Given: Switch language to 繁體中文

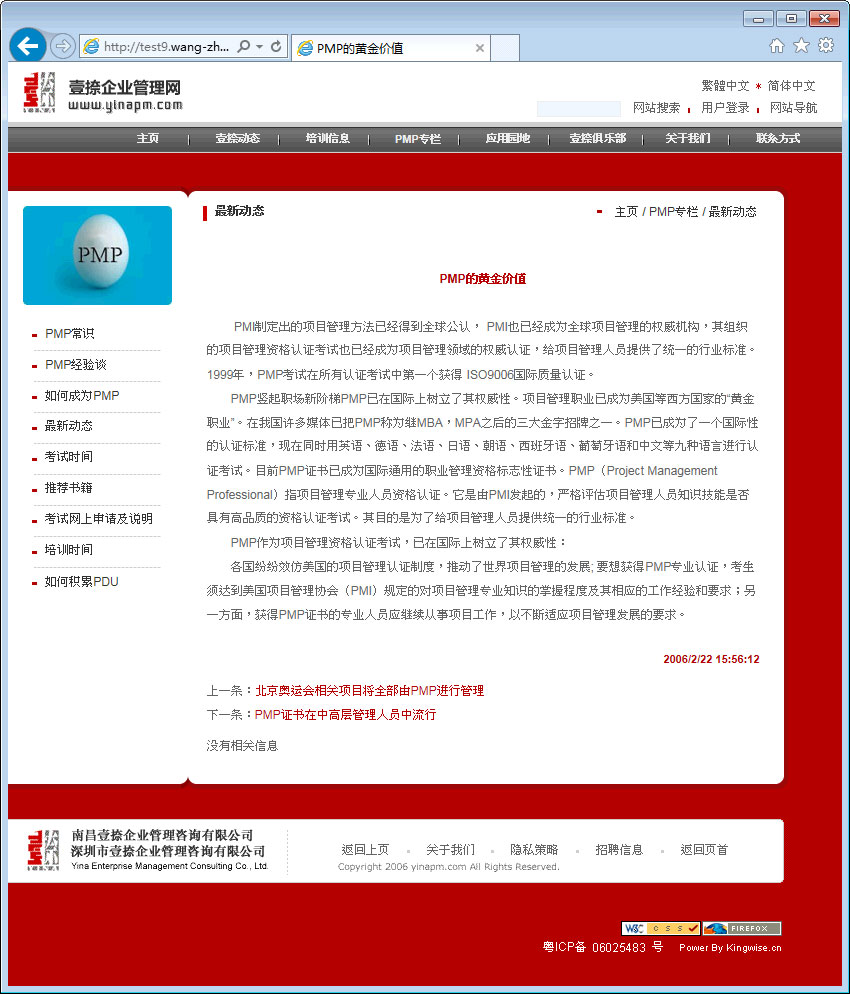Looking at the screenshot, I should tap(725, 86).
